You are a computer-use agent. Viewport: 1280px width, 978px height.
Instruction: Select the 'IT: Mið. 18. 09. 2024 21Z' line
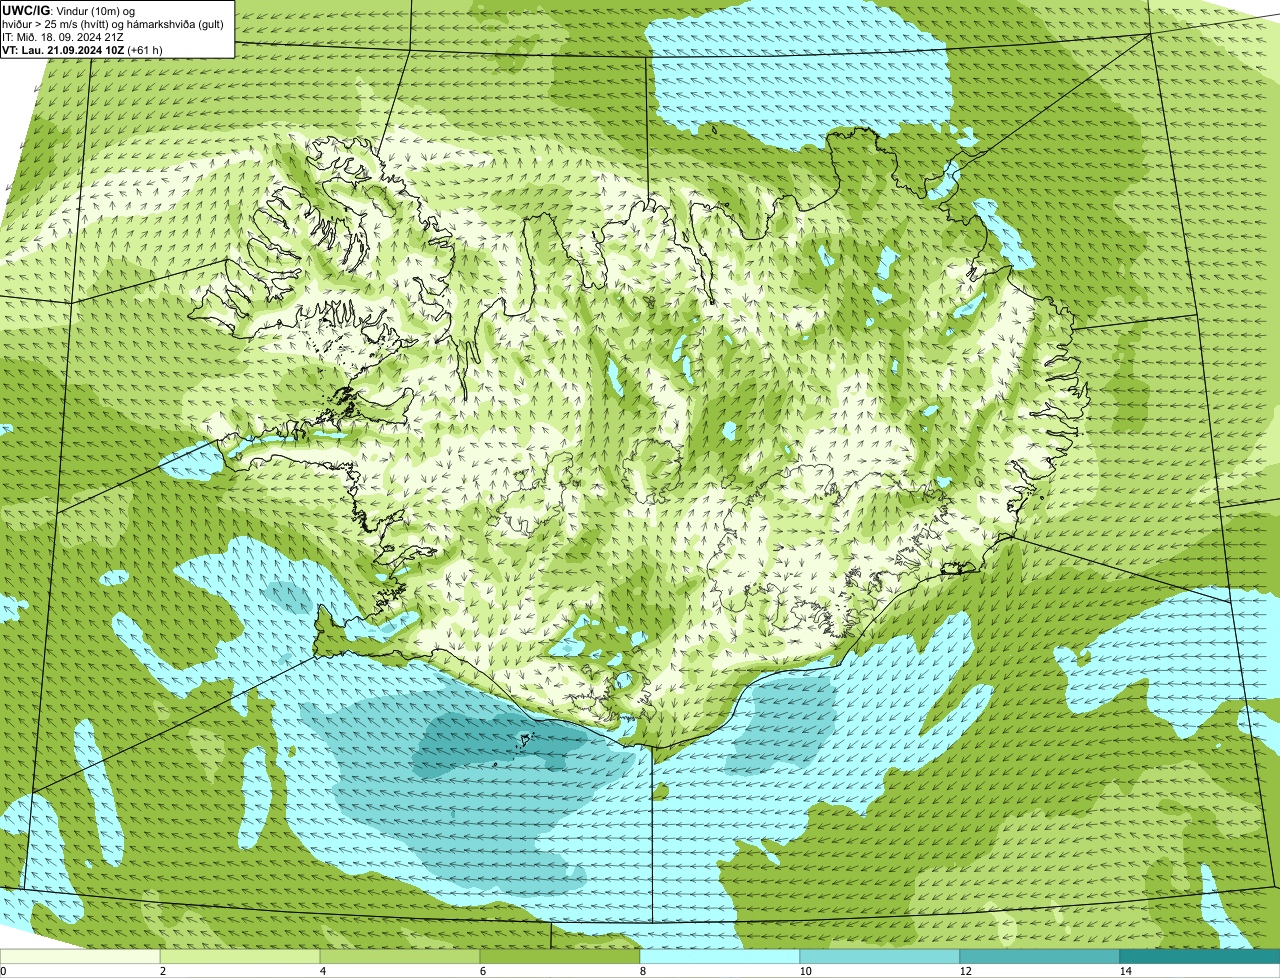pyautogui.click(x=63, y=36)
